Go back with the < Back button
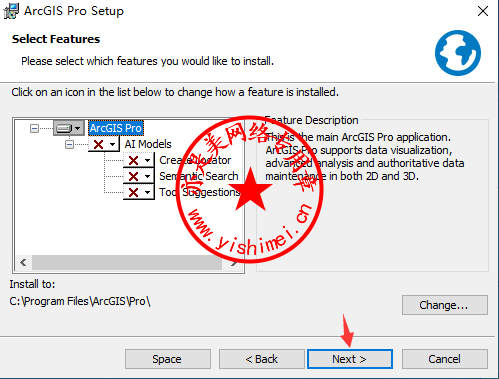The width and height of the screenshot is (499, 379). click(x=262, y=359)
